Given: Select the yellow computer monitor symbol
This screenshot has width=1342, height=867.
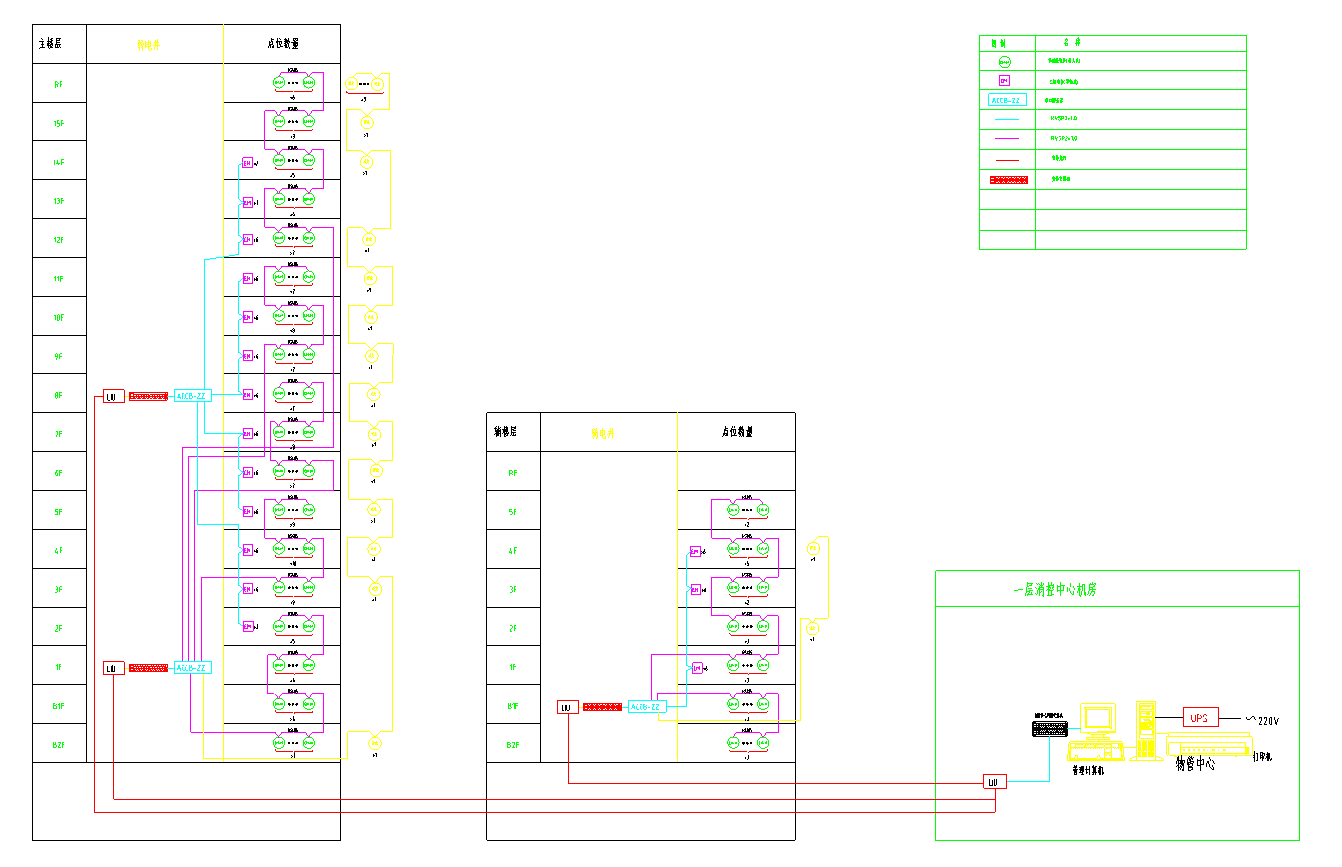Looking at the screenshot, I should [x=1097, y=719].
